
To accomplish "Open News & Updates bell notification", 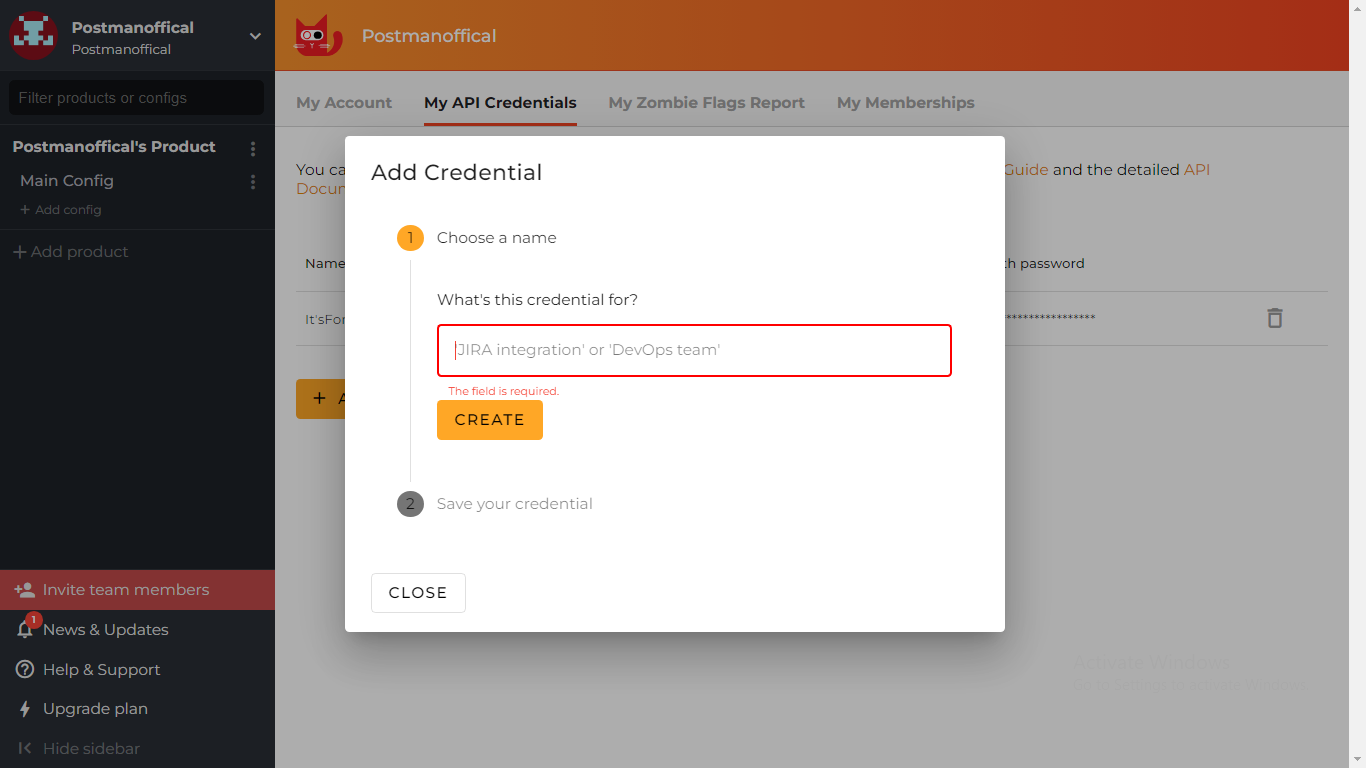I will pyautogui.click(x=25, y=629).
